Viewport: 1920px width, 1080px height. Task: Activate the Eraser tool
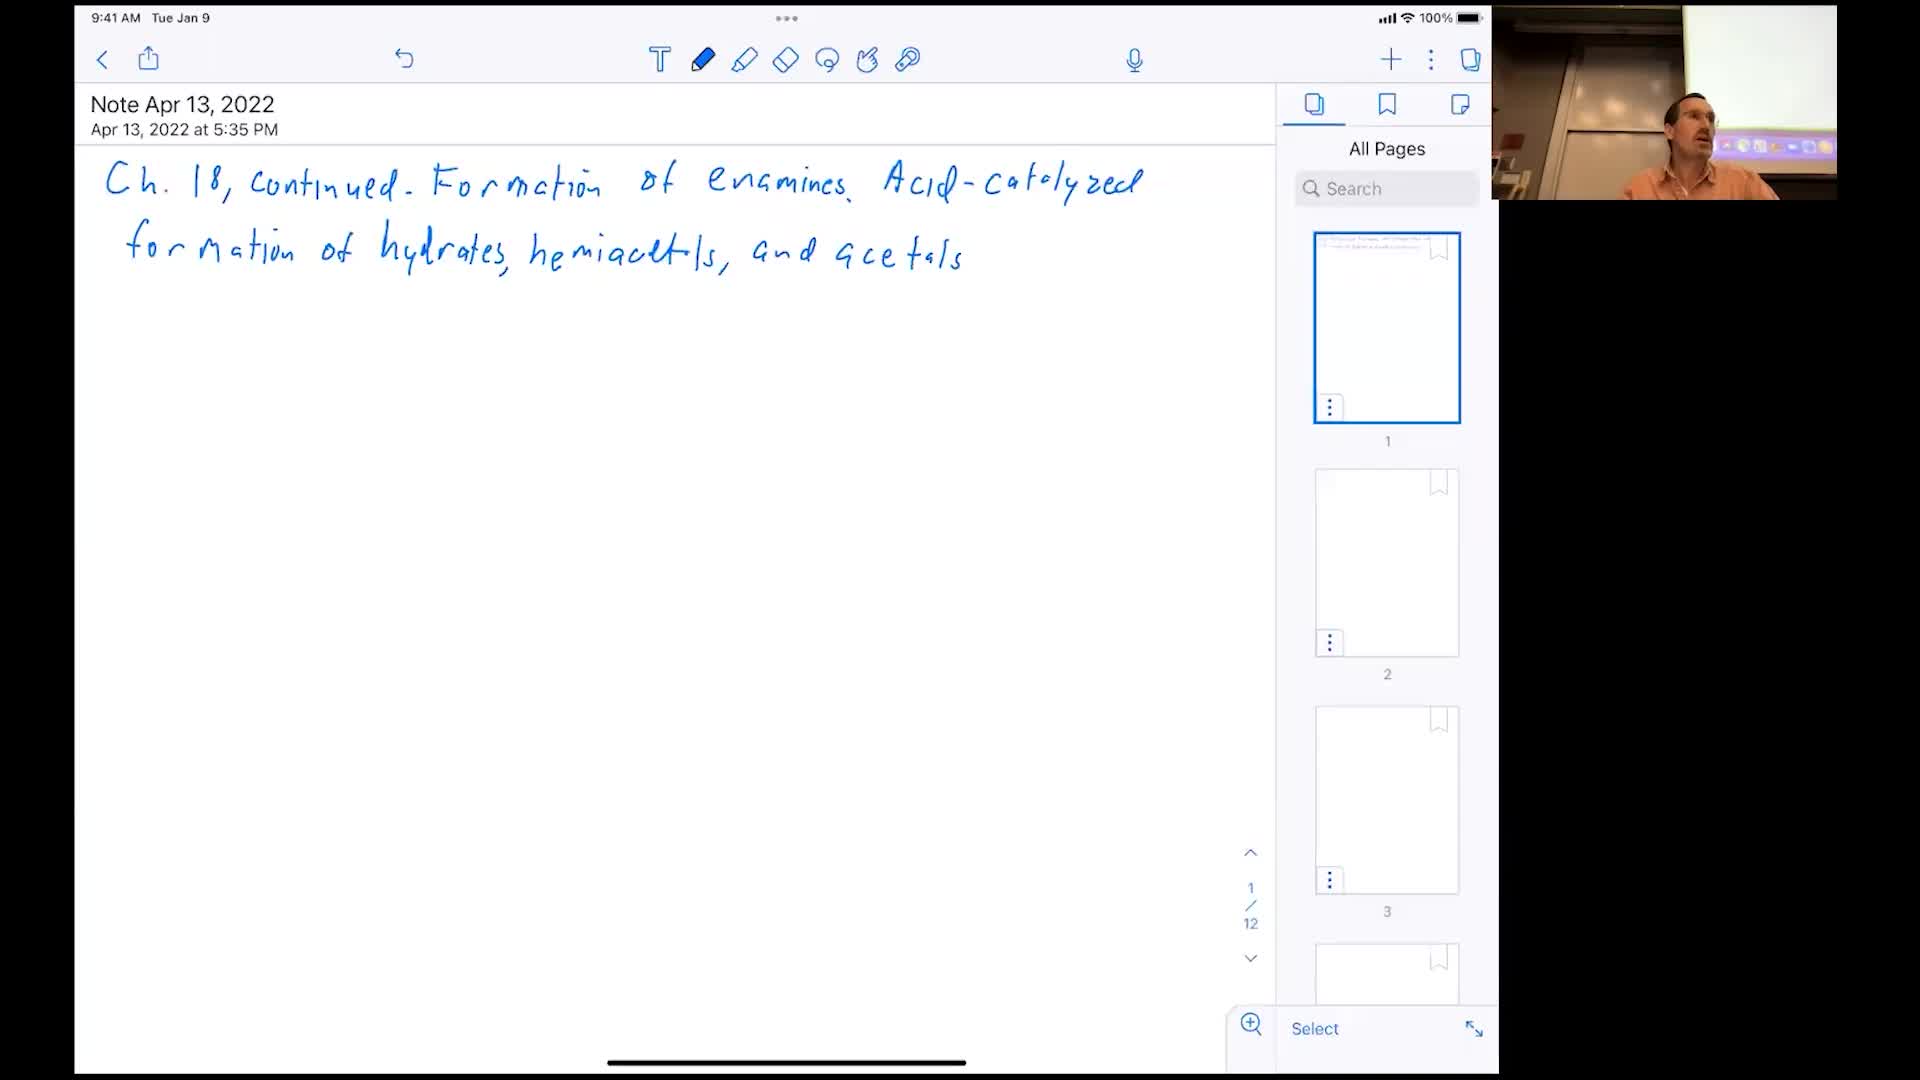[x=786, y=60]
